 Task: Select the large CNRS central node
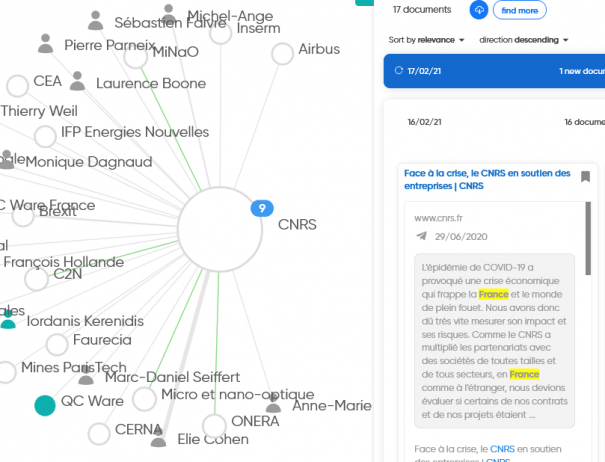pos(220,229)
